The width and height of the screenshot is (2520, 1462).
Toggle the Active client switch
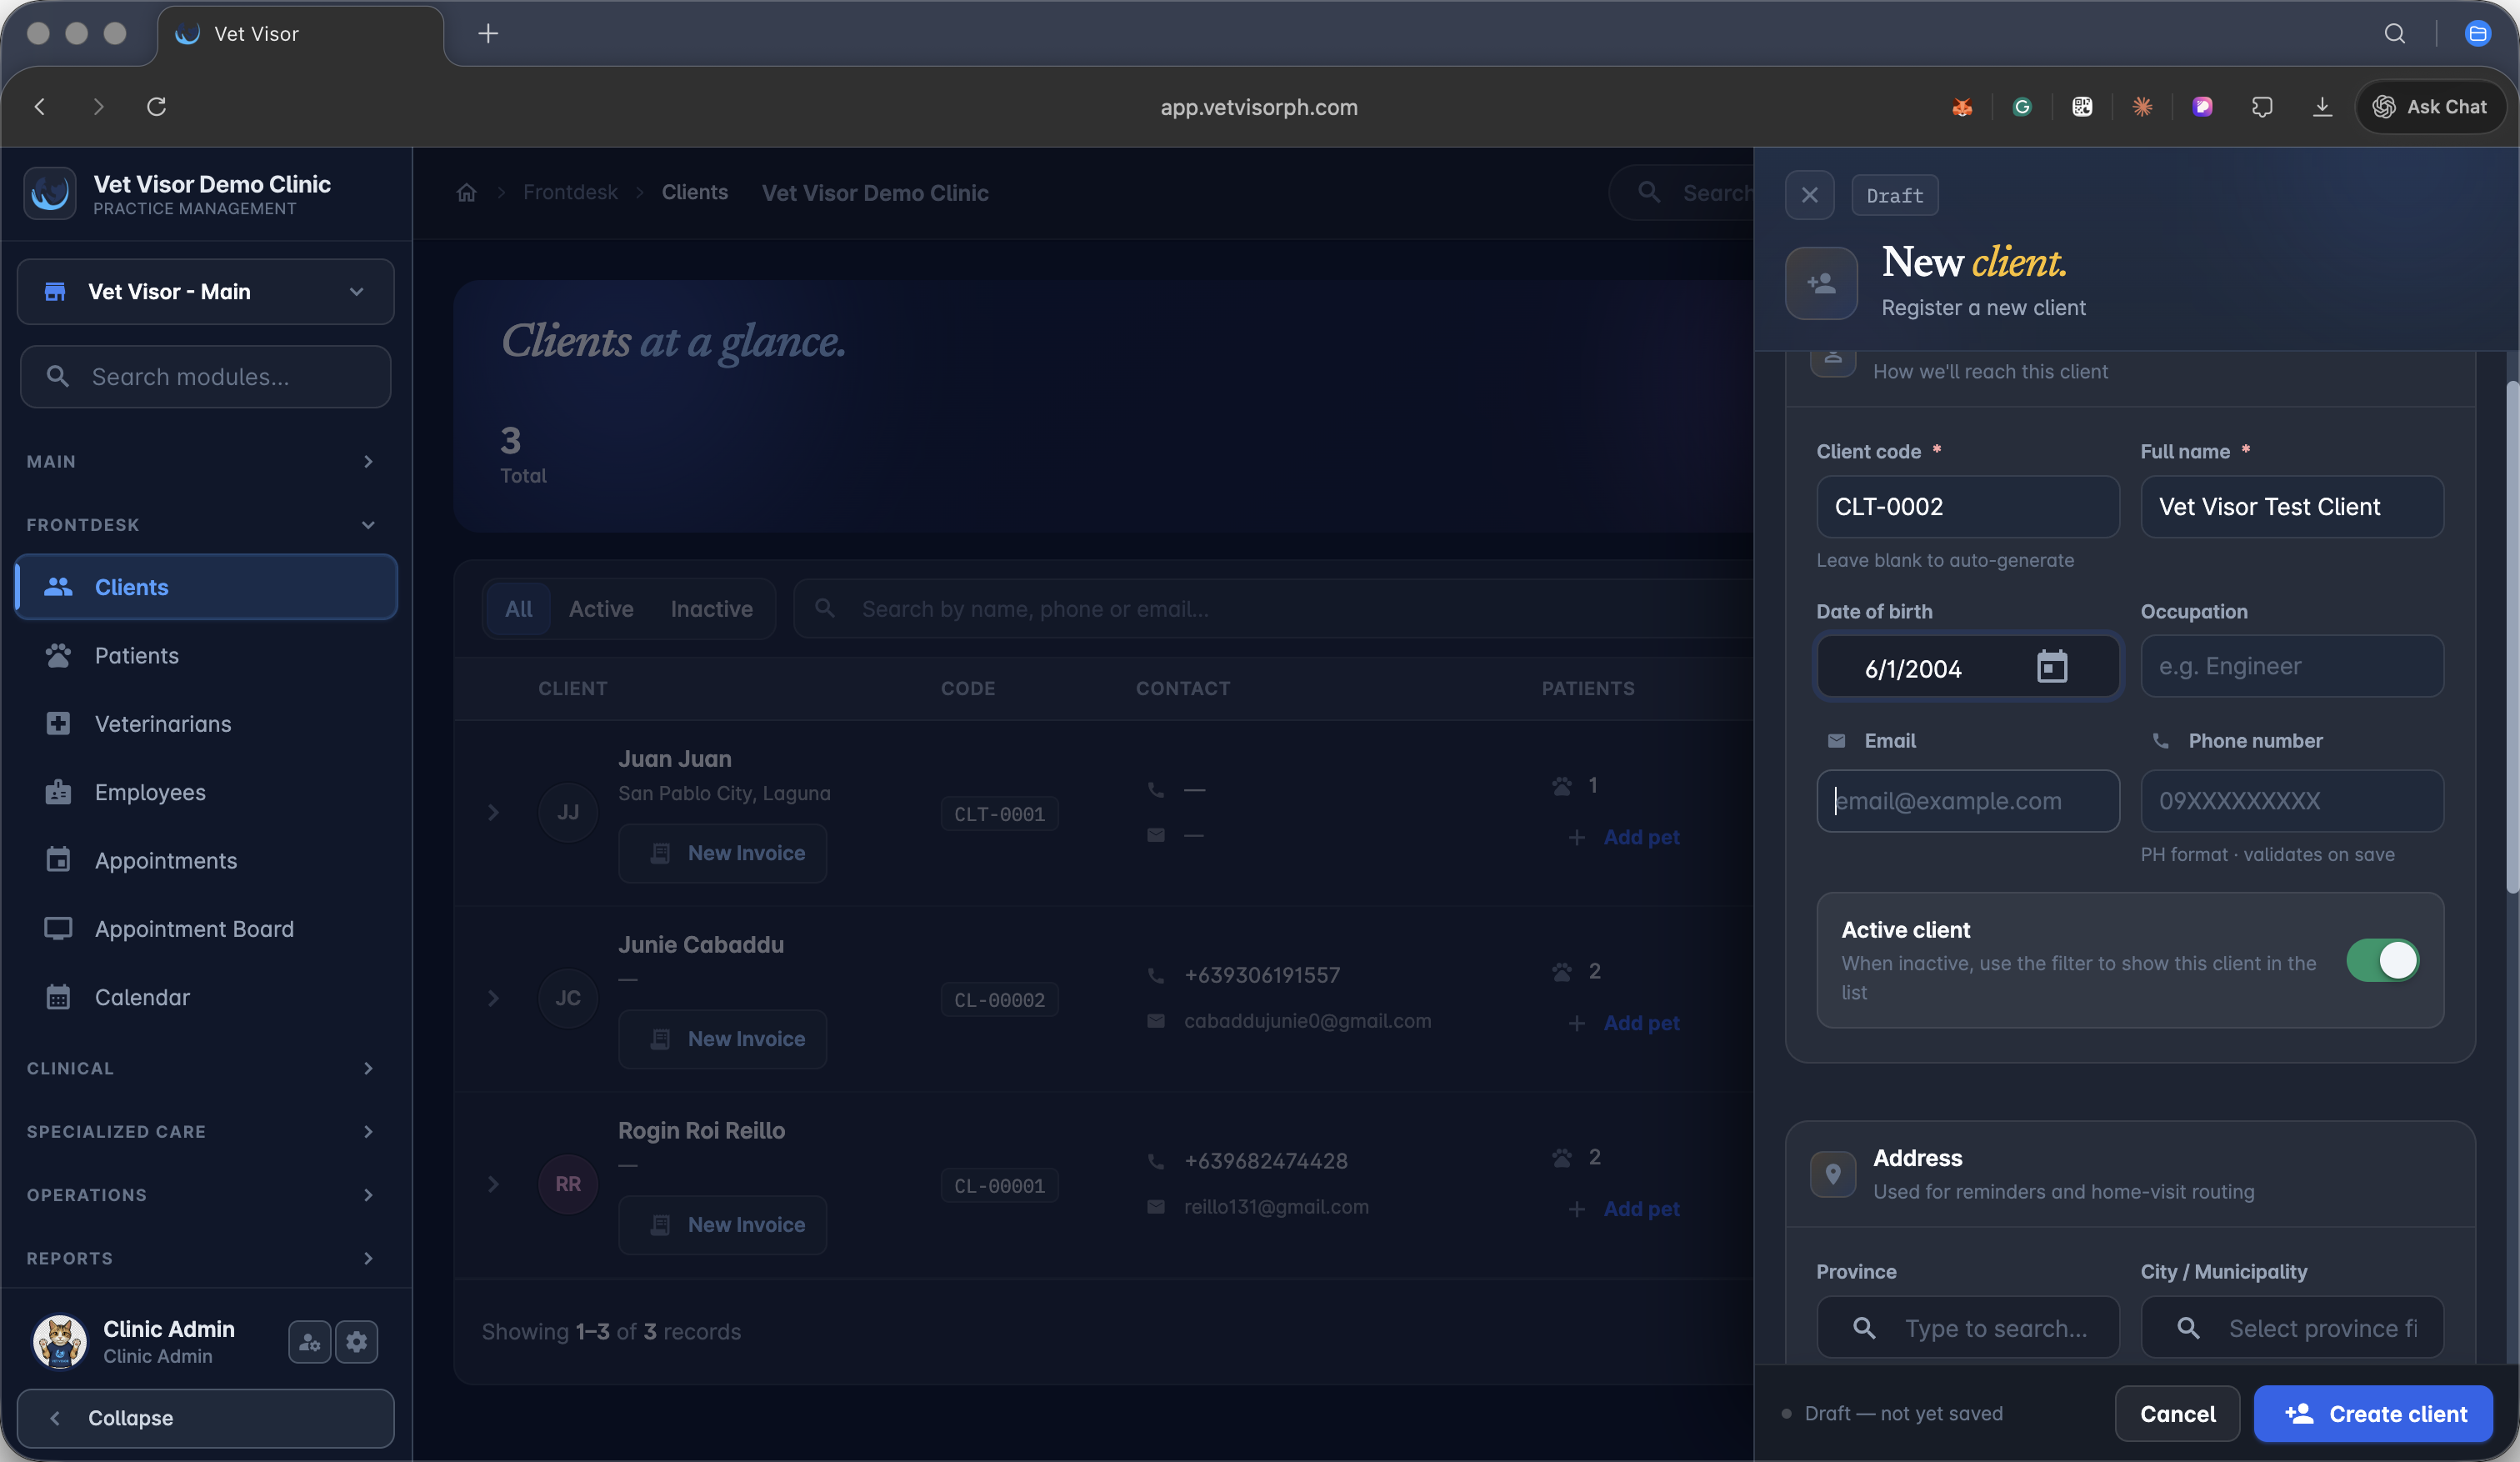(2383, 960)
